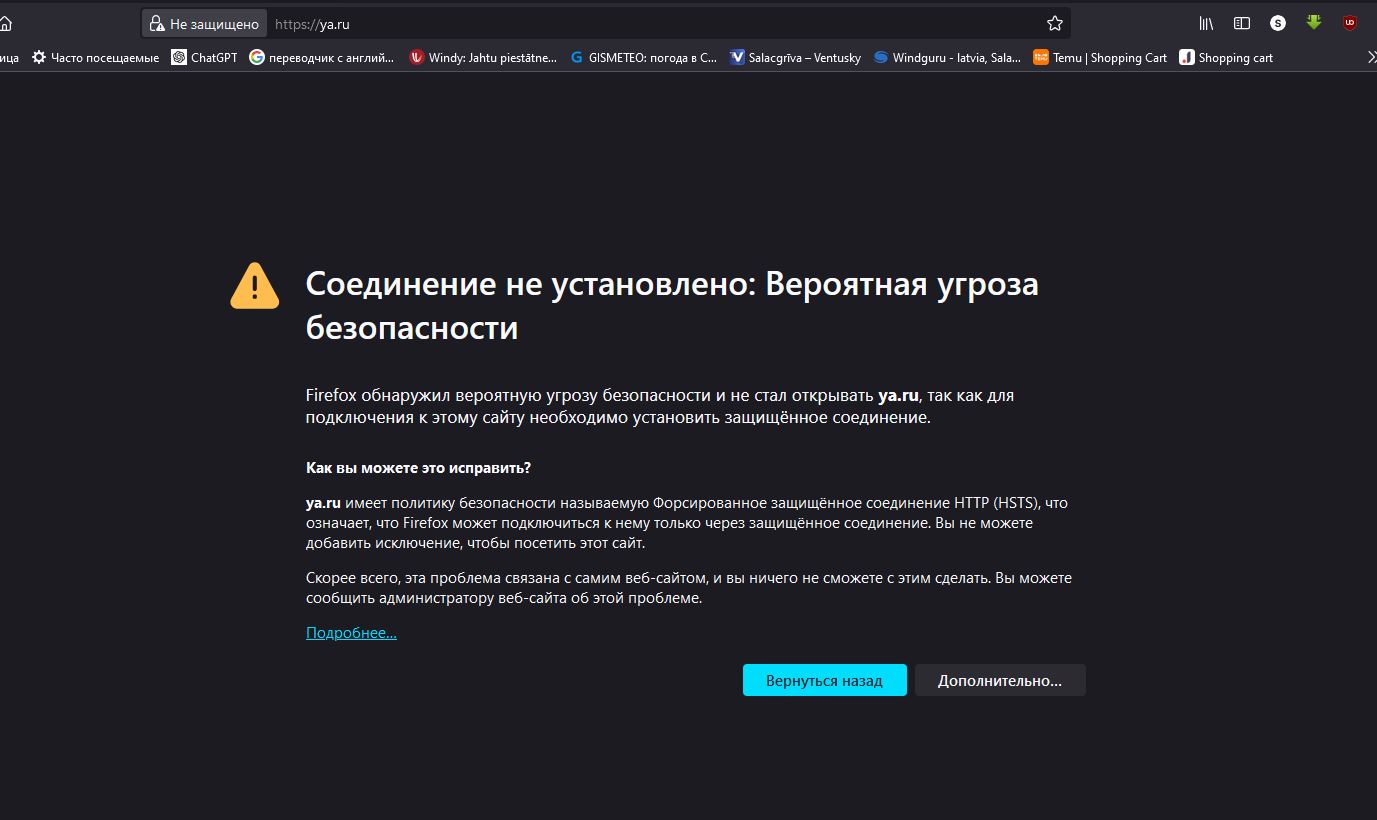This screenshot has height=820, width=1377.
Task: Open the 'Shopping cart' bookmark
Action: (1226, 57)
